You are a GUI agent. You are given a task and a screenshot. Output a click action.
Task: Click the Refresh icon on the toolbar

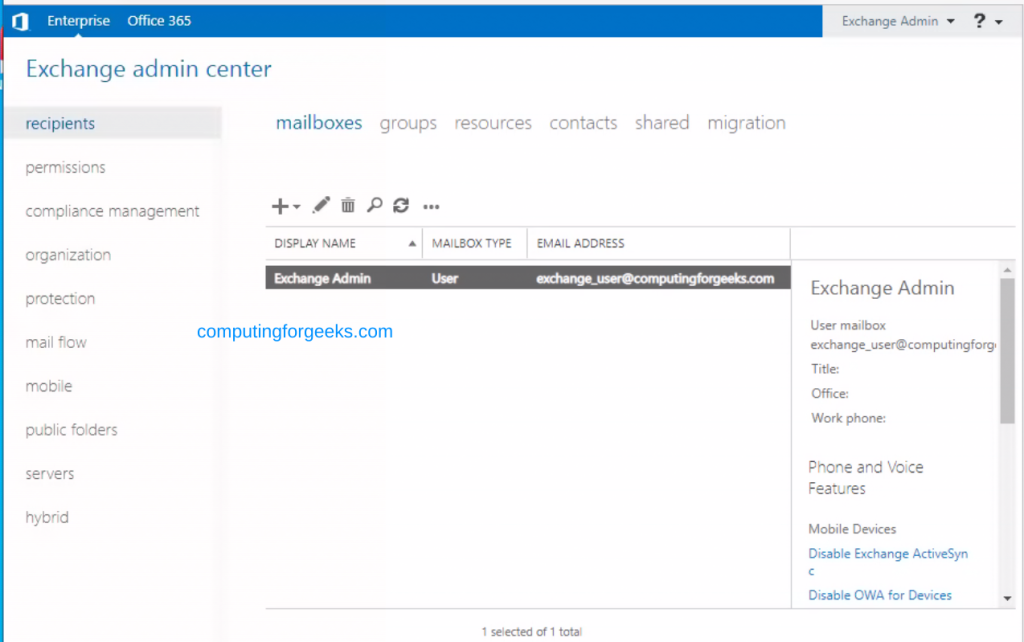(401, 205)
